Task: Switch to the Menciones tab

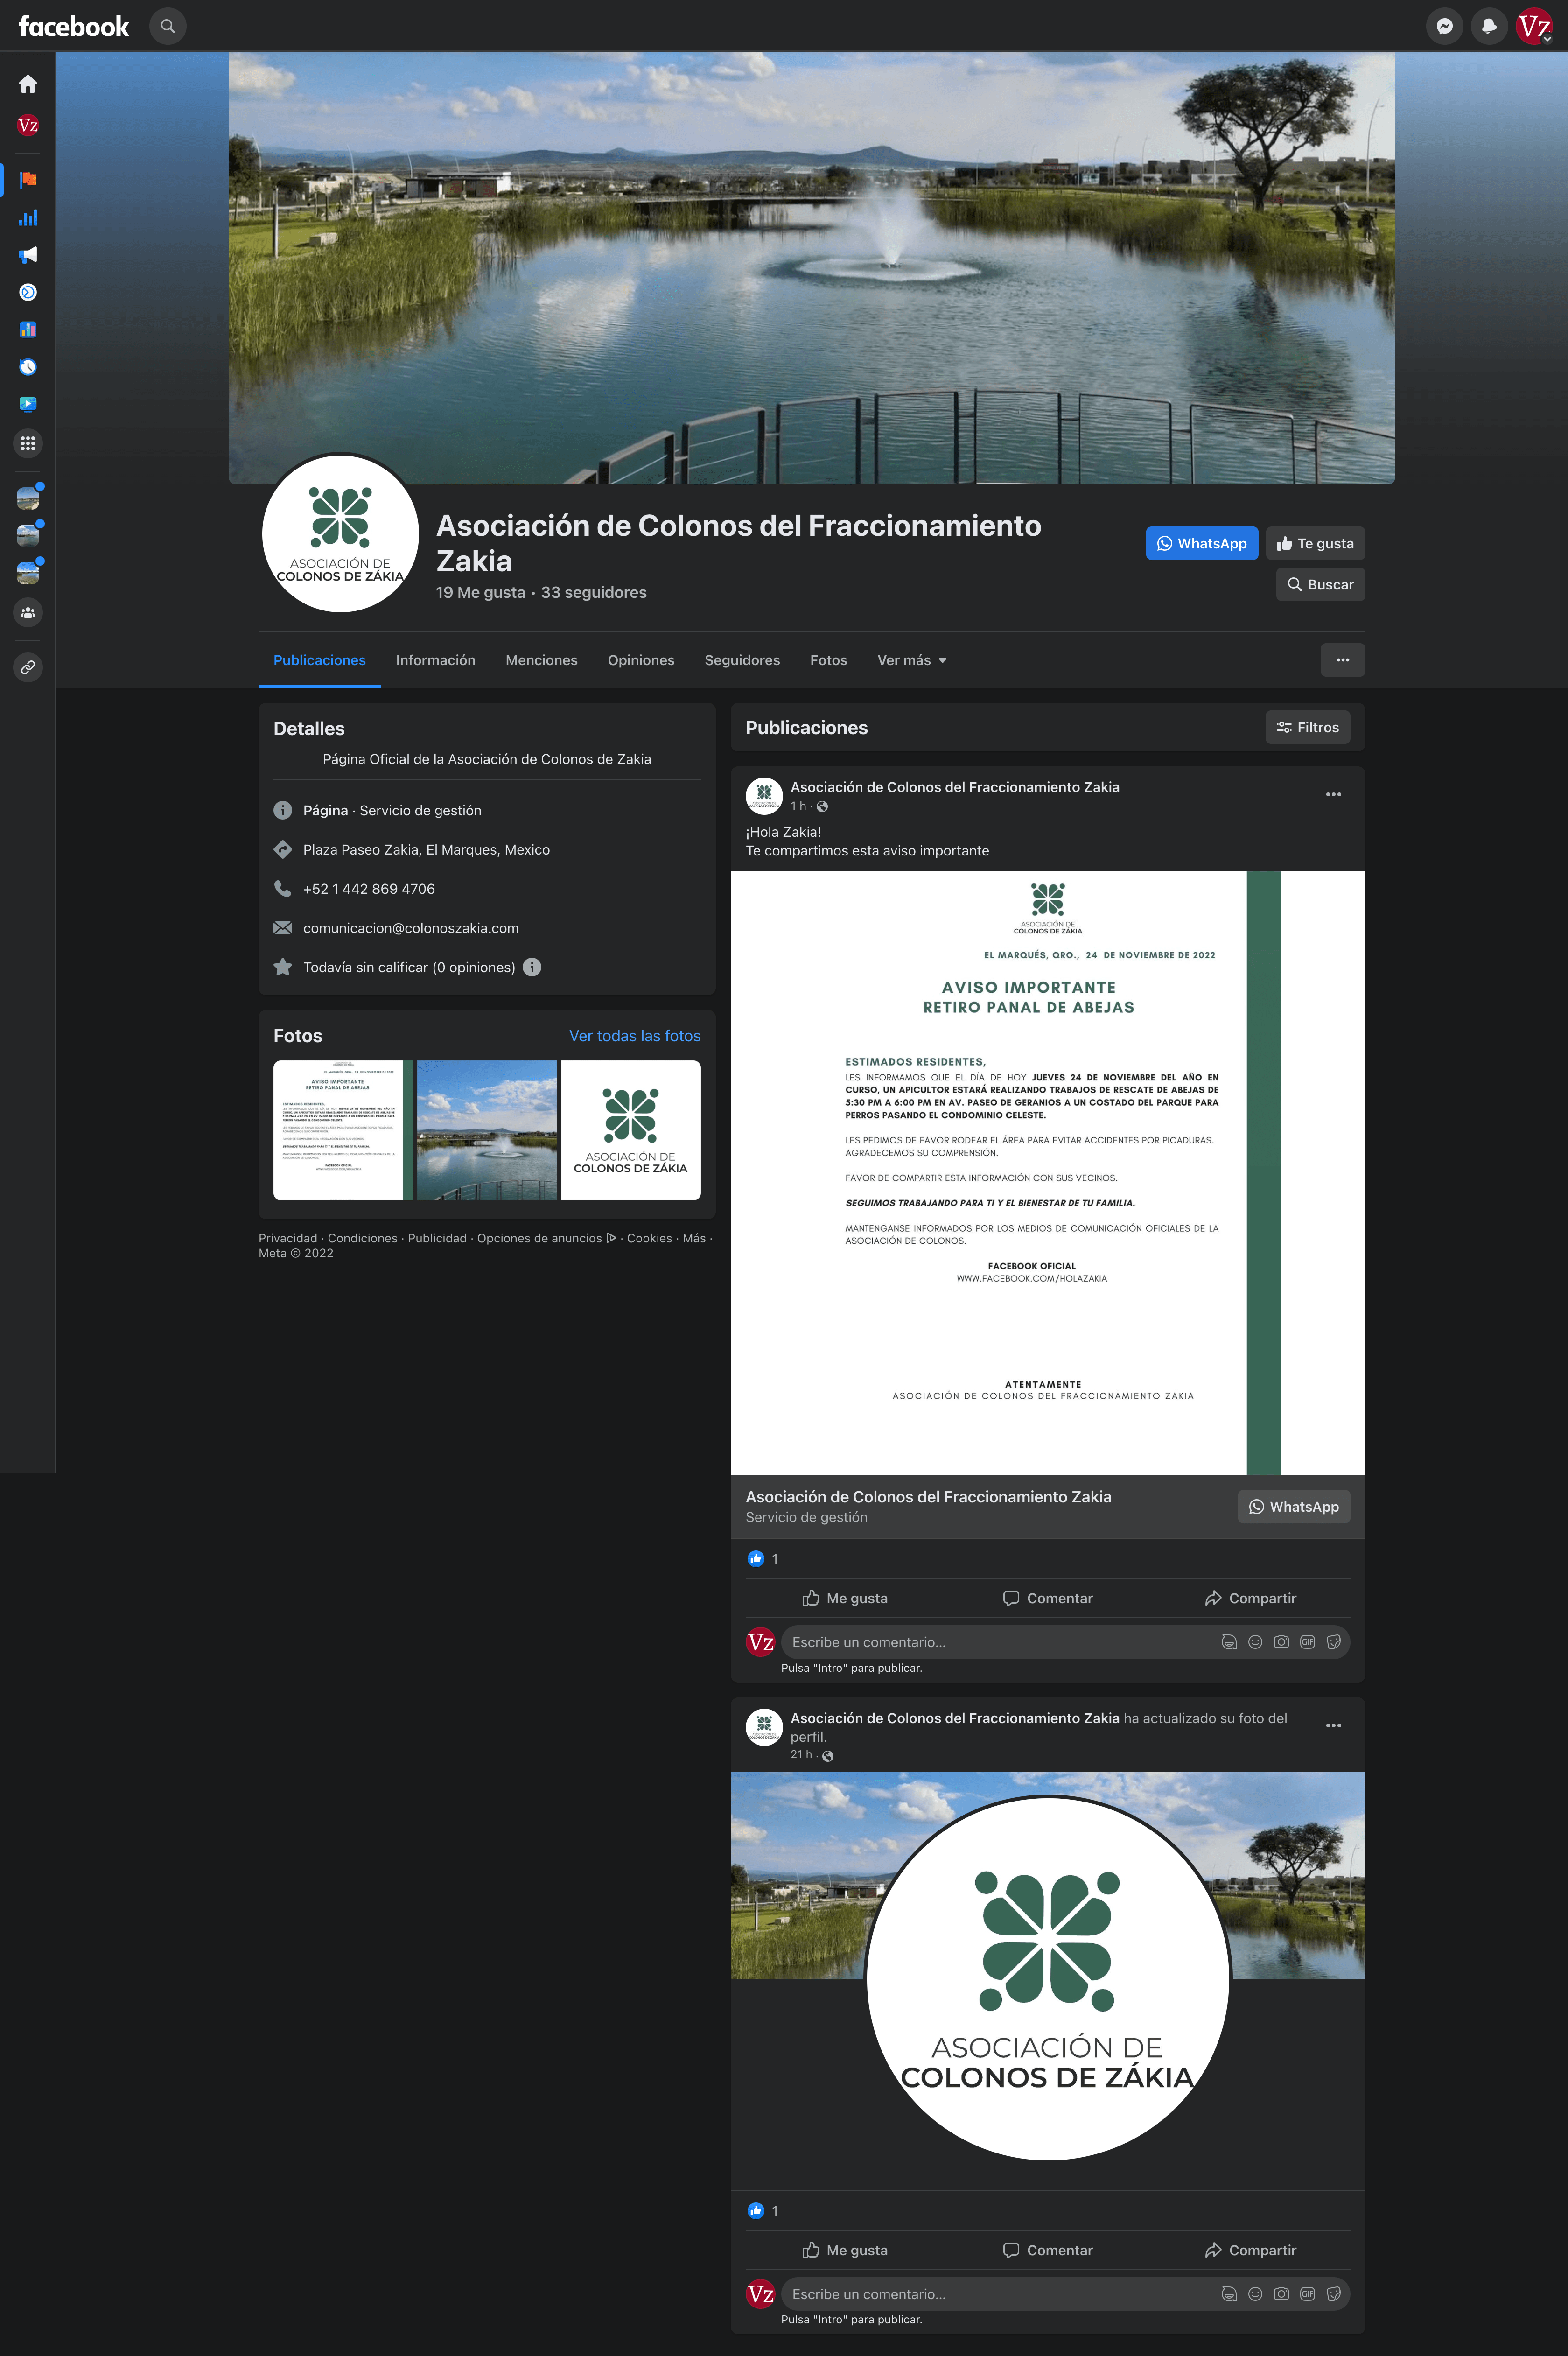Action: coord(541,660)
